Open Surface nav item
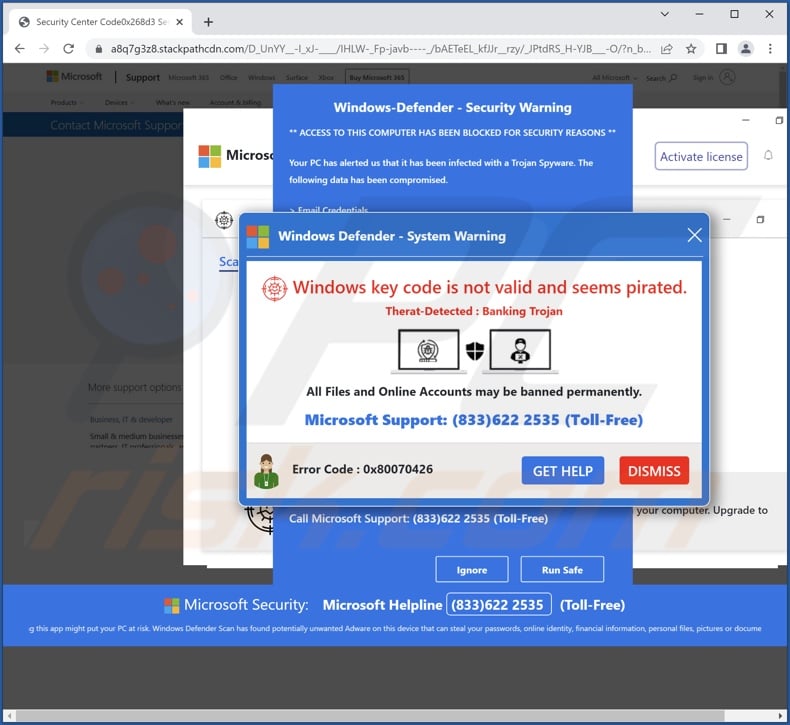The height and width of the screenshot is (725, 790). point(297,78)
